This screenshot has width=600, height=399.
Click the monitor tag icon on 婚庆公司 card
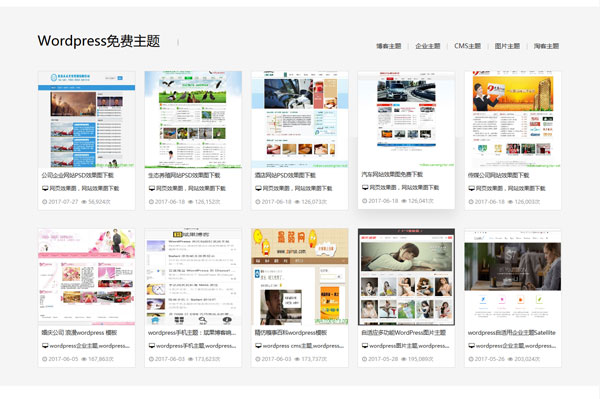(x=45, y=346)
